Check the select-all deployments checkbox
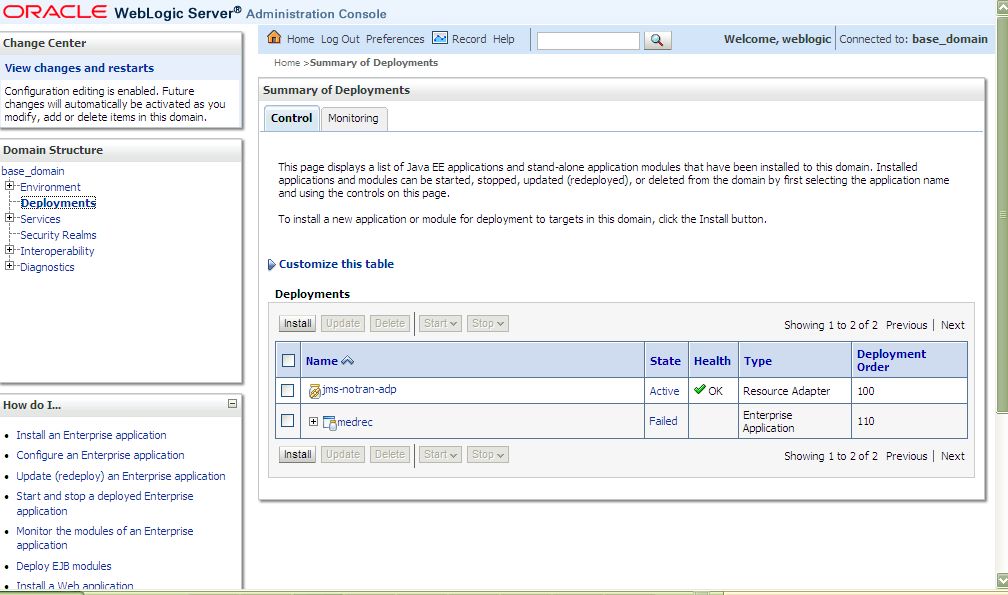 [288, 360]
